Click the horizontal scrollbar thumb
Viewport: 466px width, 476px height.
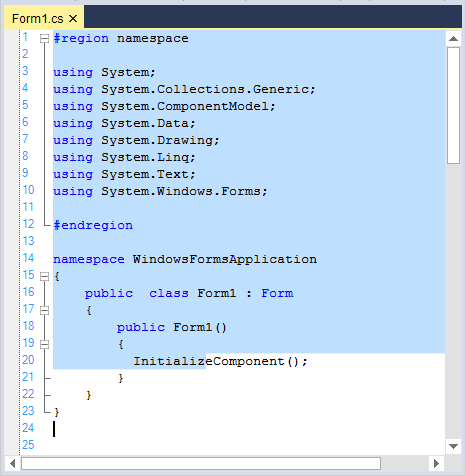pyautogui.click(x=201, y=463)
